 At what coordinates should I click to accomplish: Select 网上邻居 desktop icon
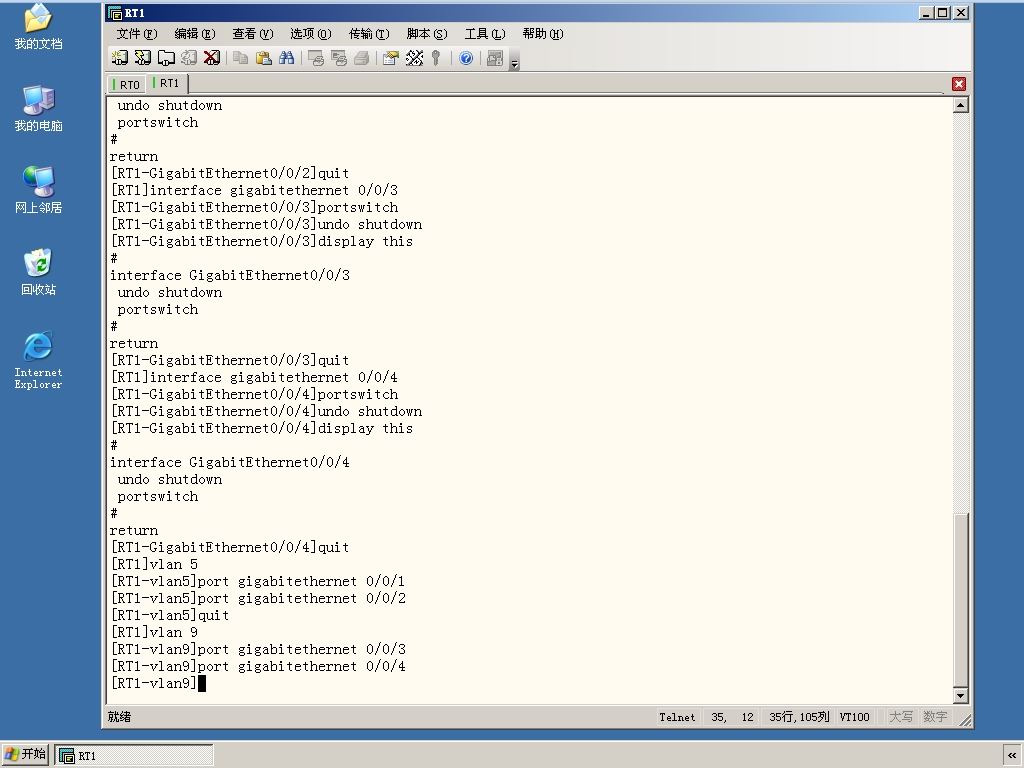pyautogui.click(x=38, y=190)
